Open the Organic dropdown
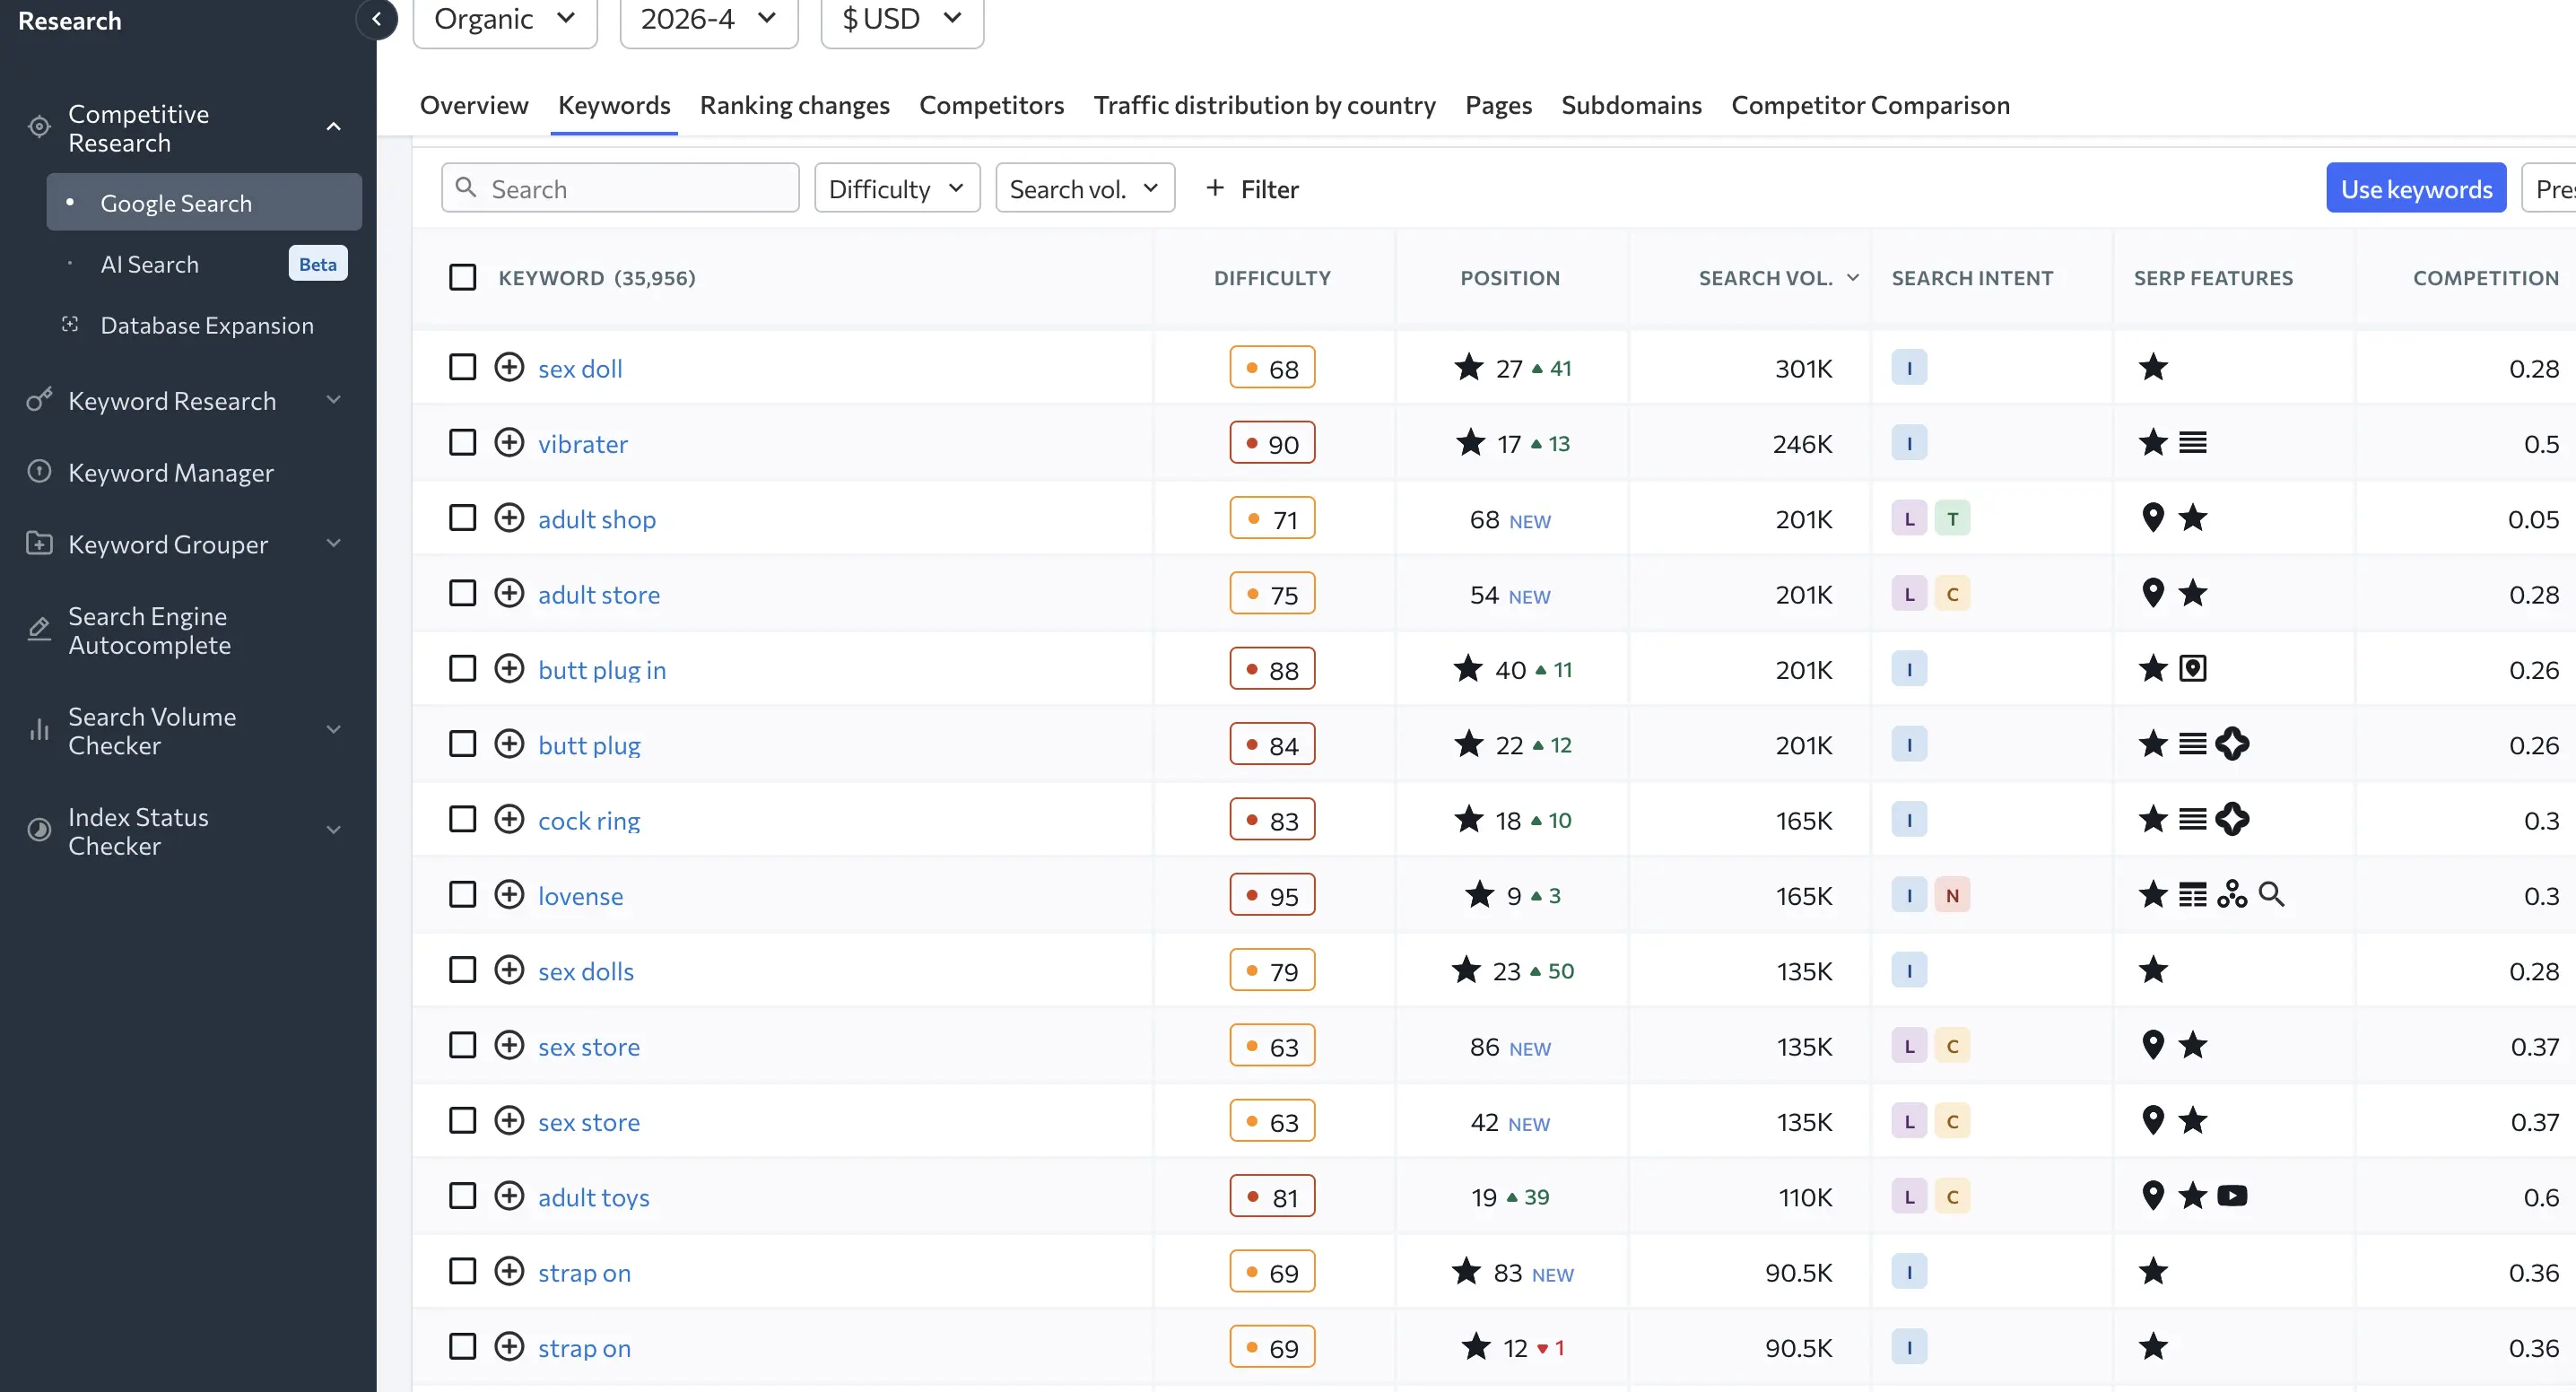The height and width of the screenshot is (1392, 2576). pyautogui.click(x=504, y=18)
